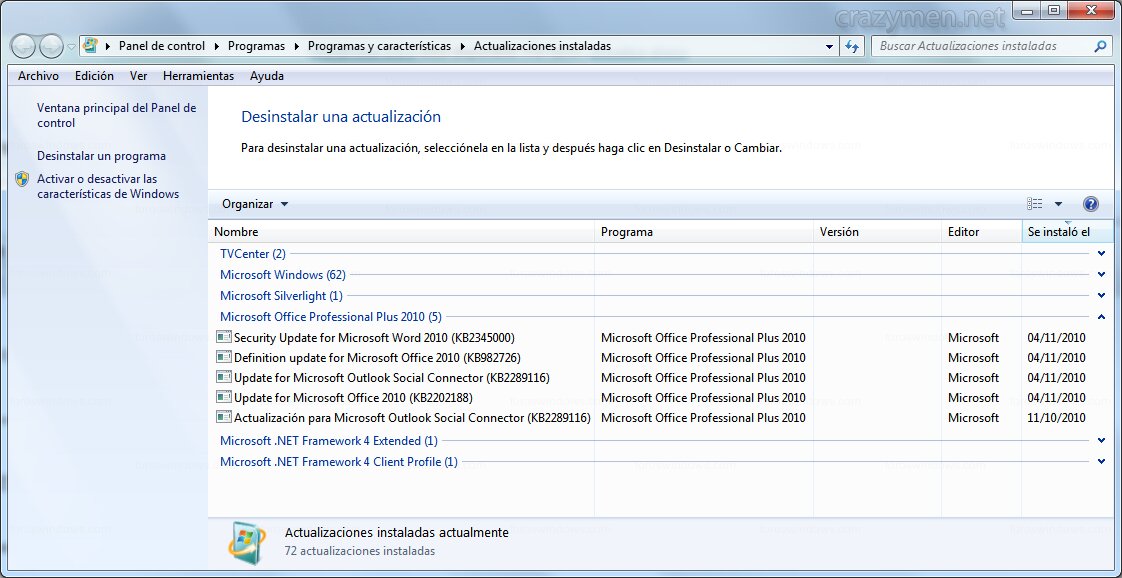The height and width of the screenshot is (578, 1122).
Task: Open the Organizar dropdown
Action: tap(255, 204)
